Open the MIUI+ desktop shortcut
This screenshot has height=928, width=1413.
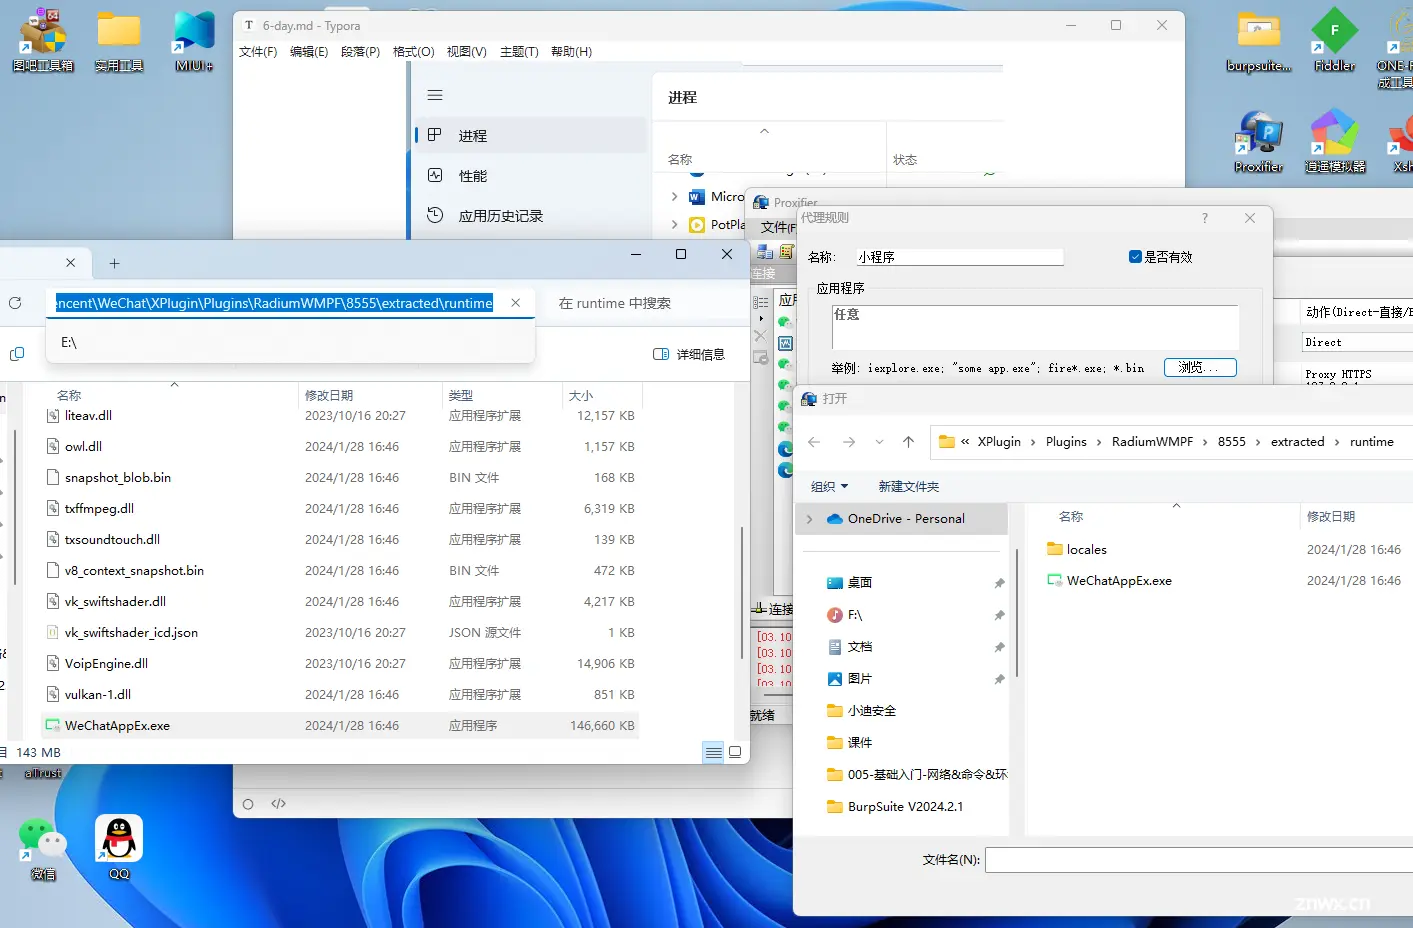[194, 40]
